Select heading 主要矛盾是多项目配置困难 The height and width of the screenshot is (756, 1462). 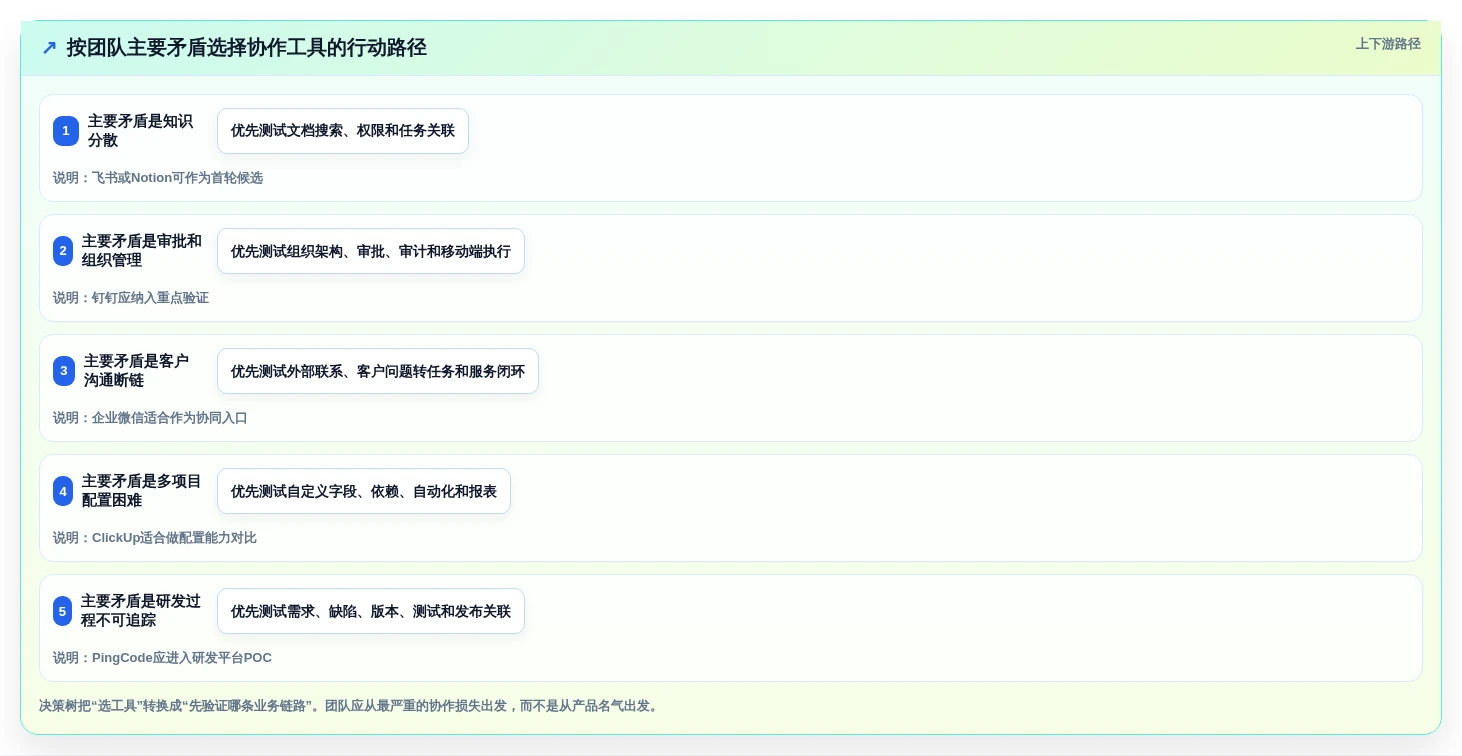pos(142,491)
